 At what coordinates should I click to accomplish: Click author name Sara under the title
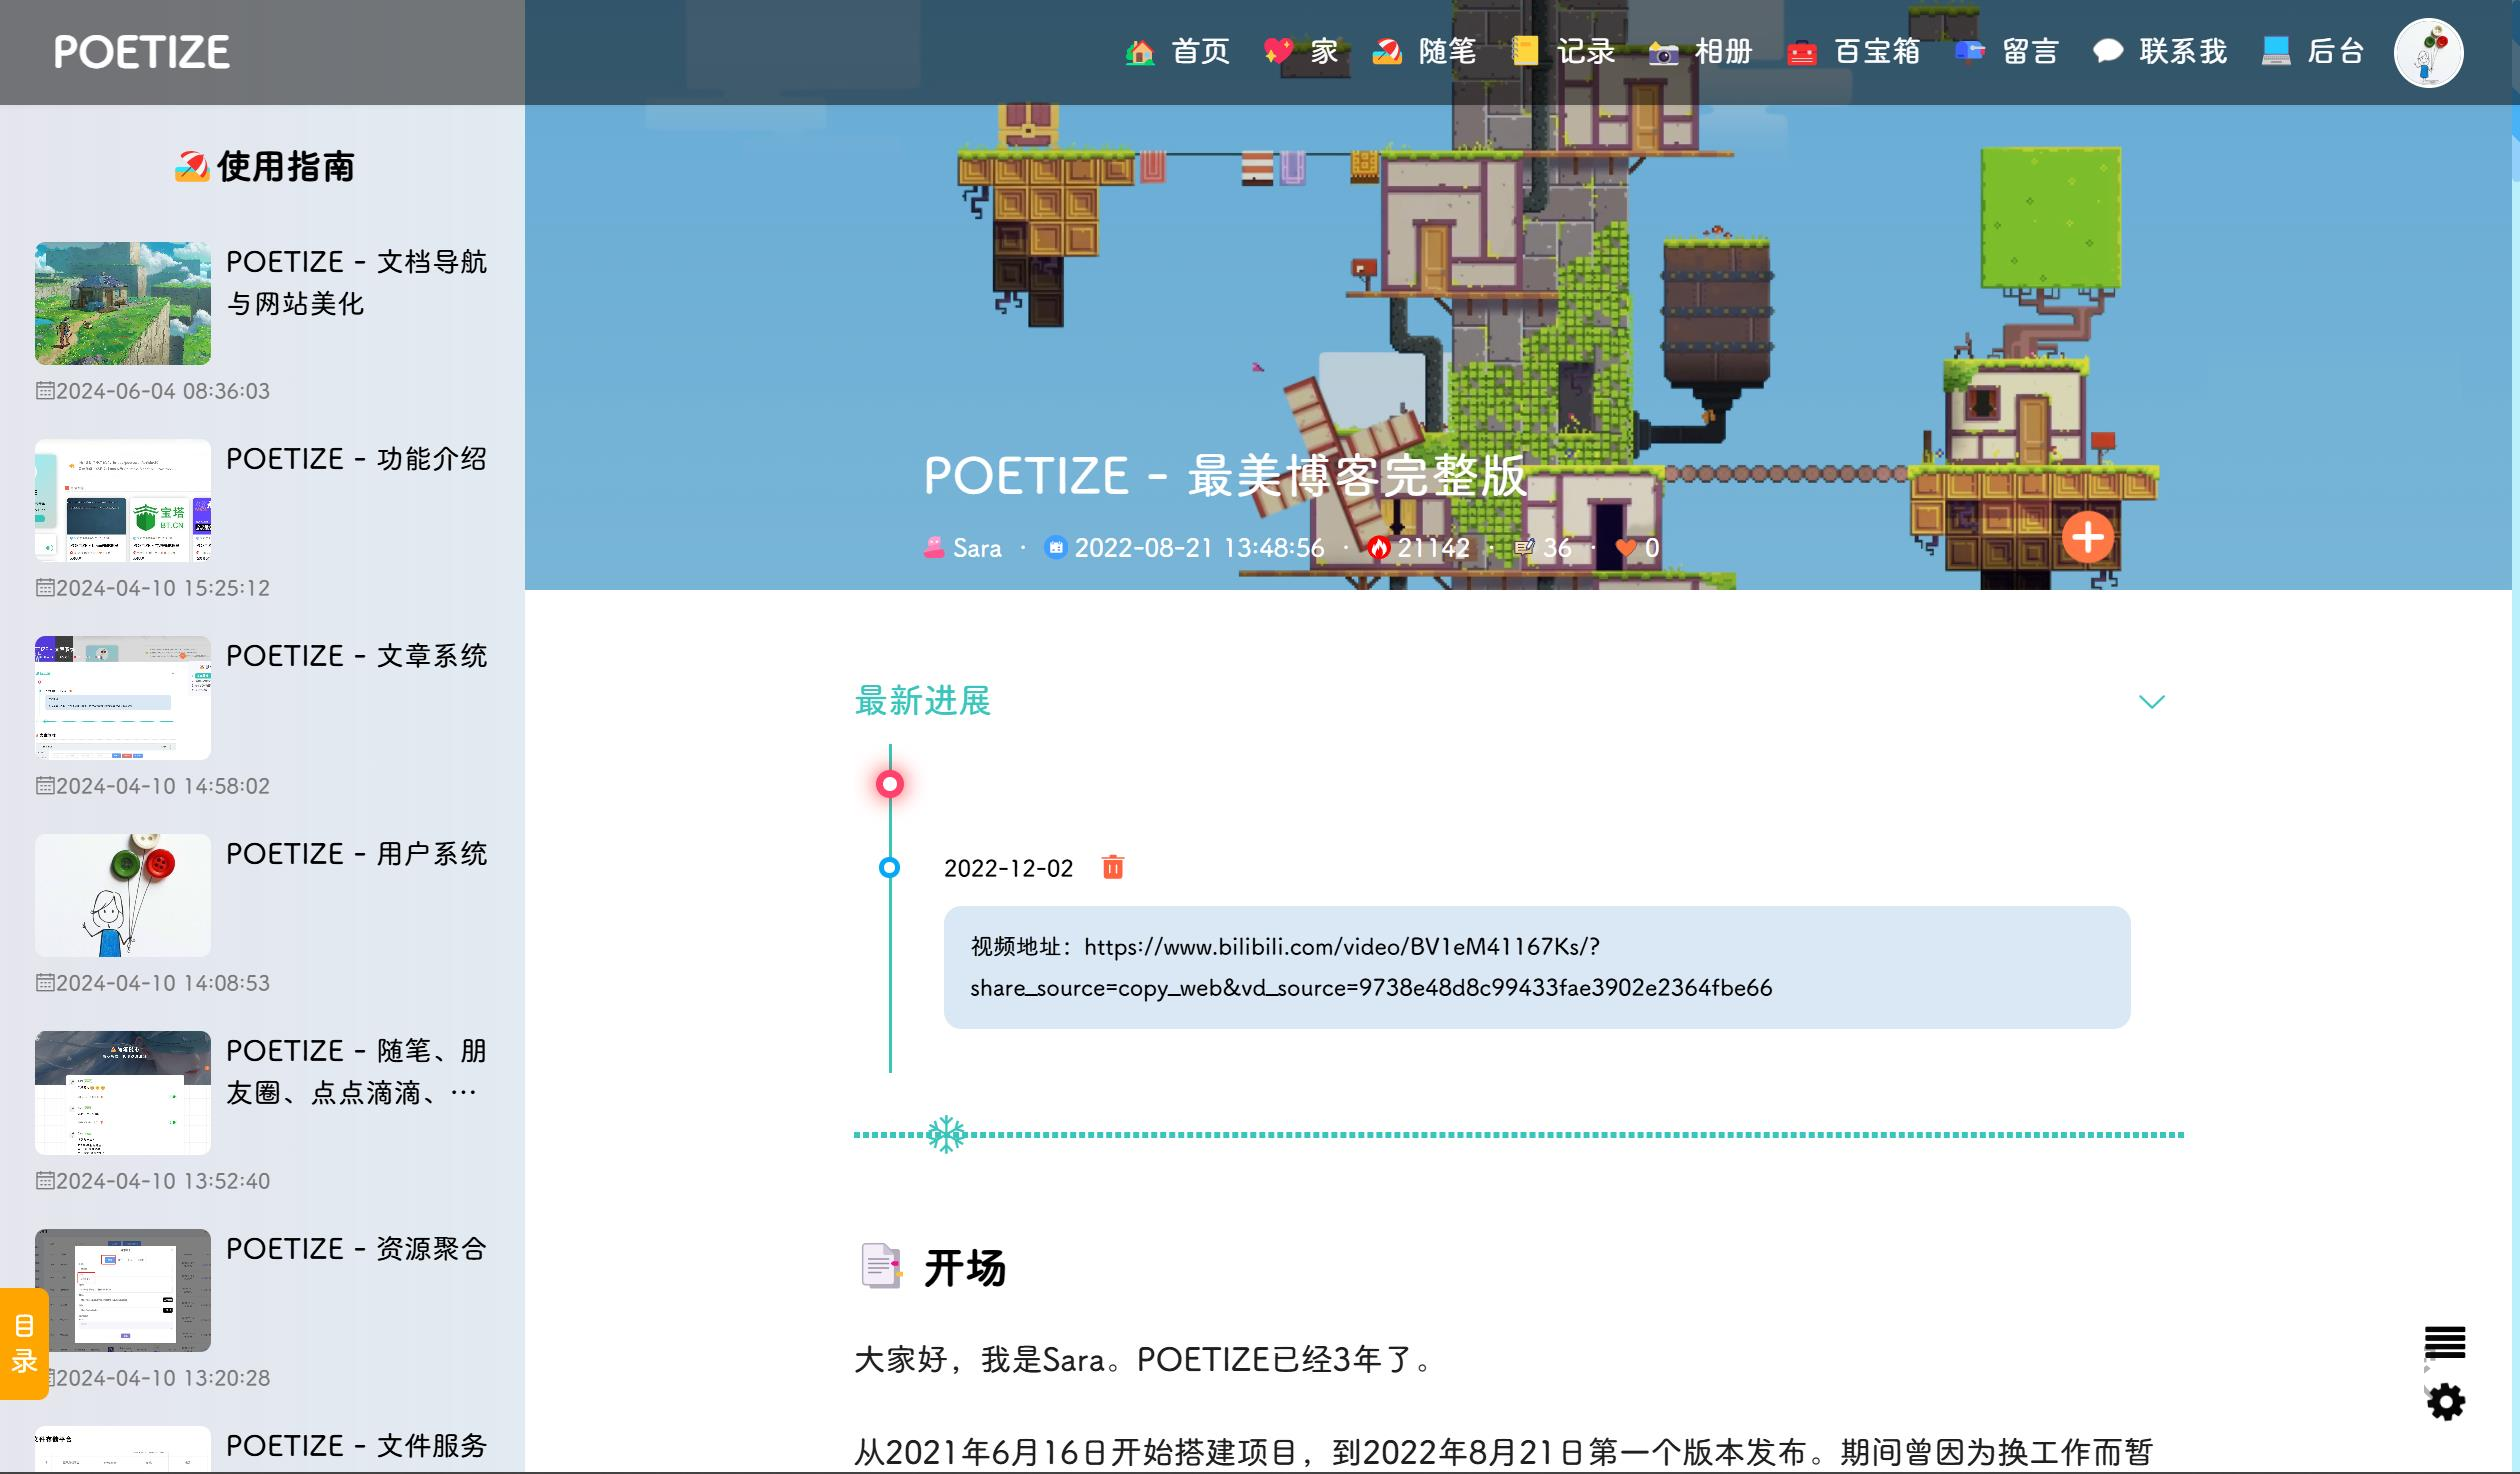click(976, 548)
